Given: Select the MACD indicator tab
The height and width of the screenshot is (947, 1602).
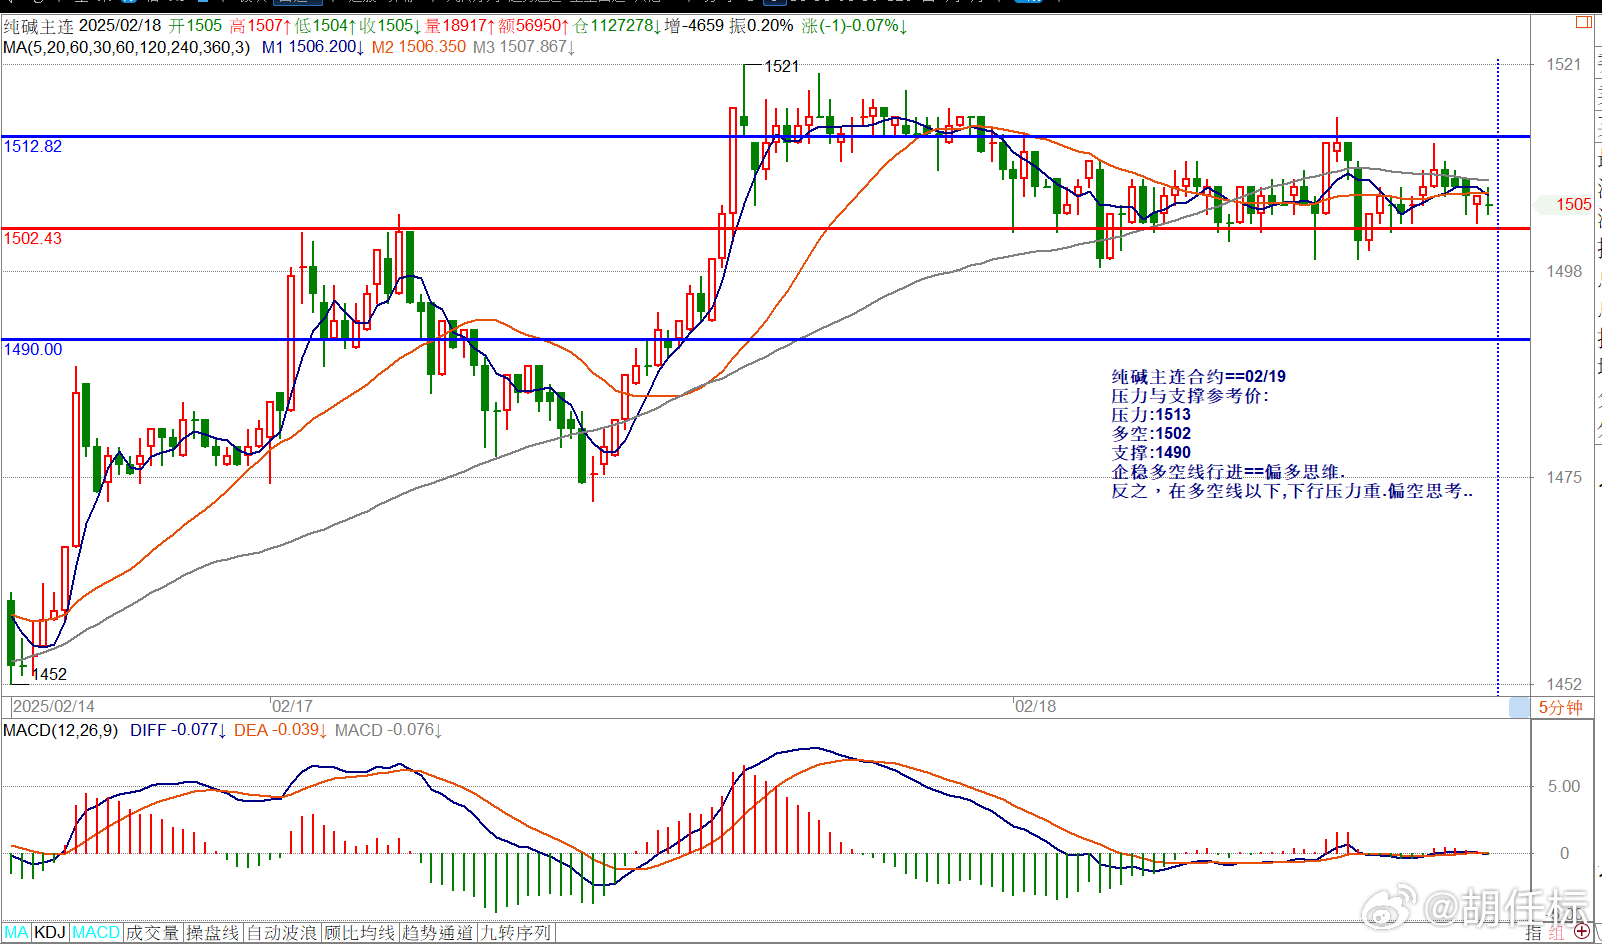Looking at the screenshot, I should pos(96,933).
